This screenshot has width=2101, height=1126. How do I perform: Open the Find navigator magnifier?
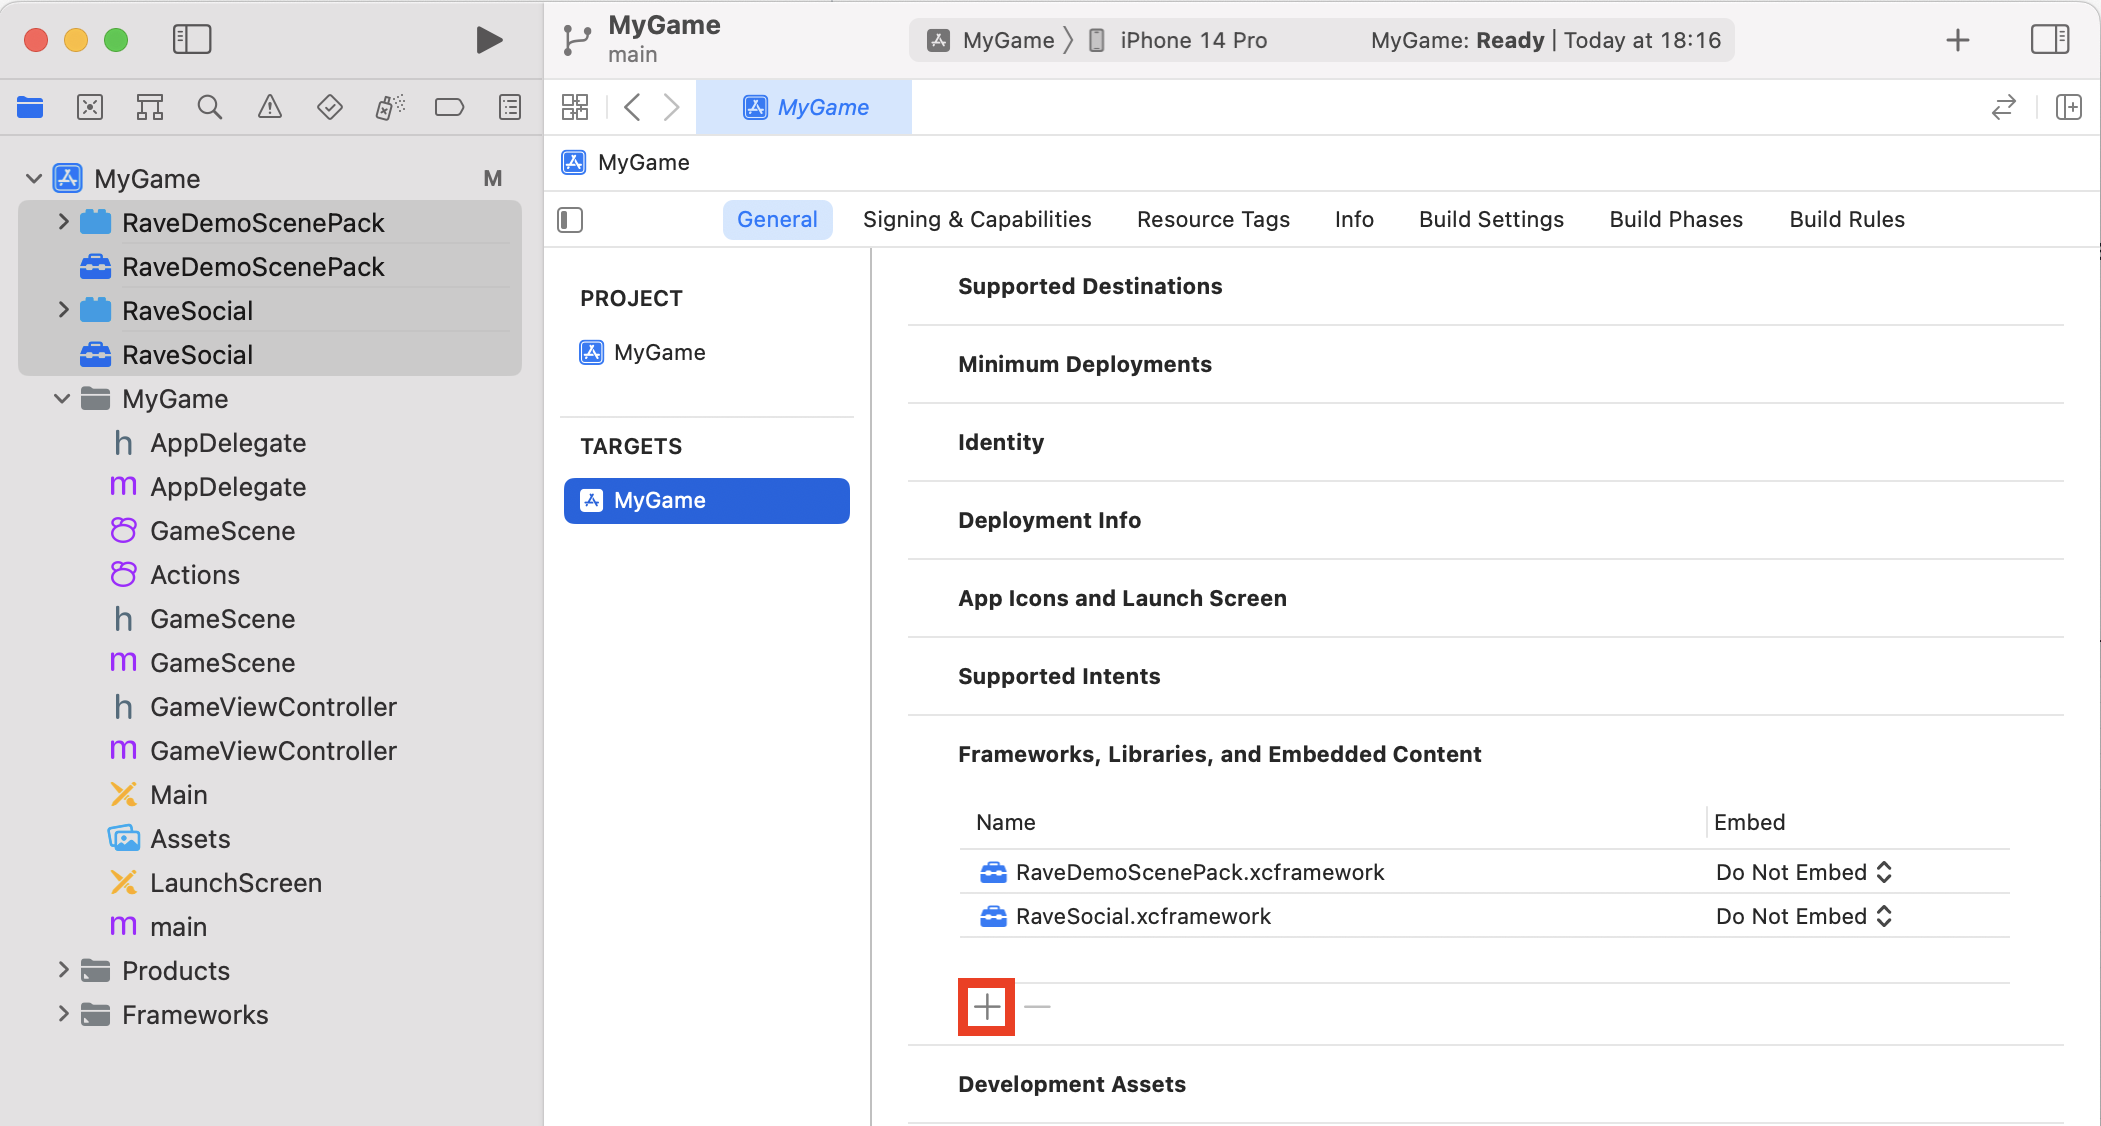click(210, 107)
